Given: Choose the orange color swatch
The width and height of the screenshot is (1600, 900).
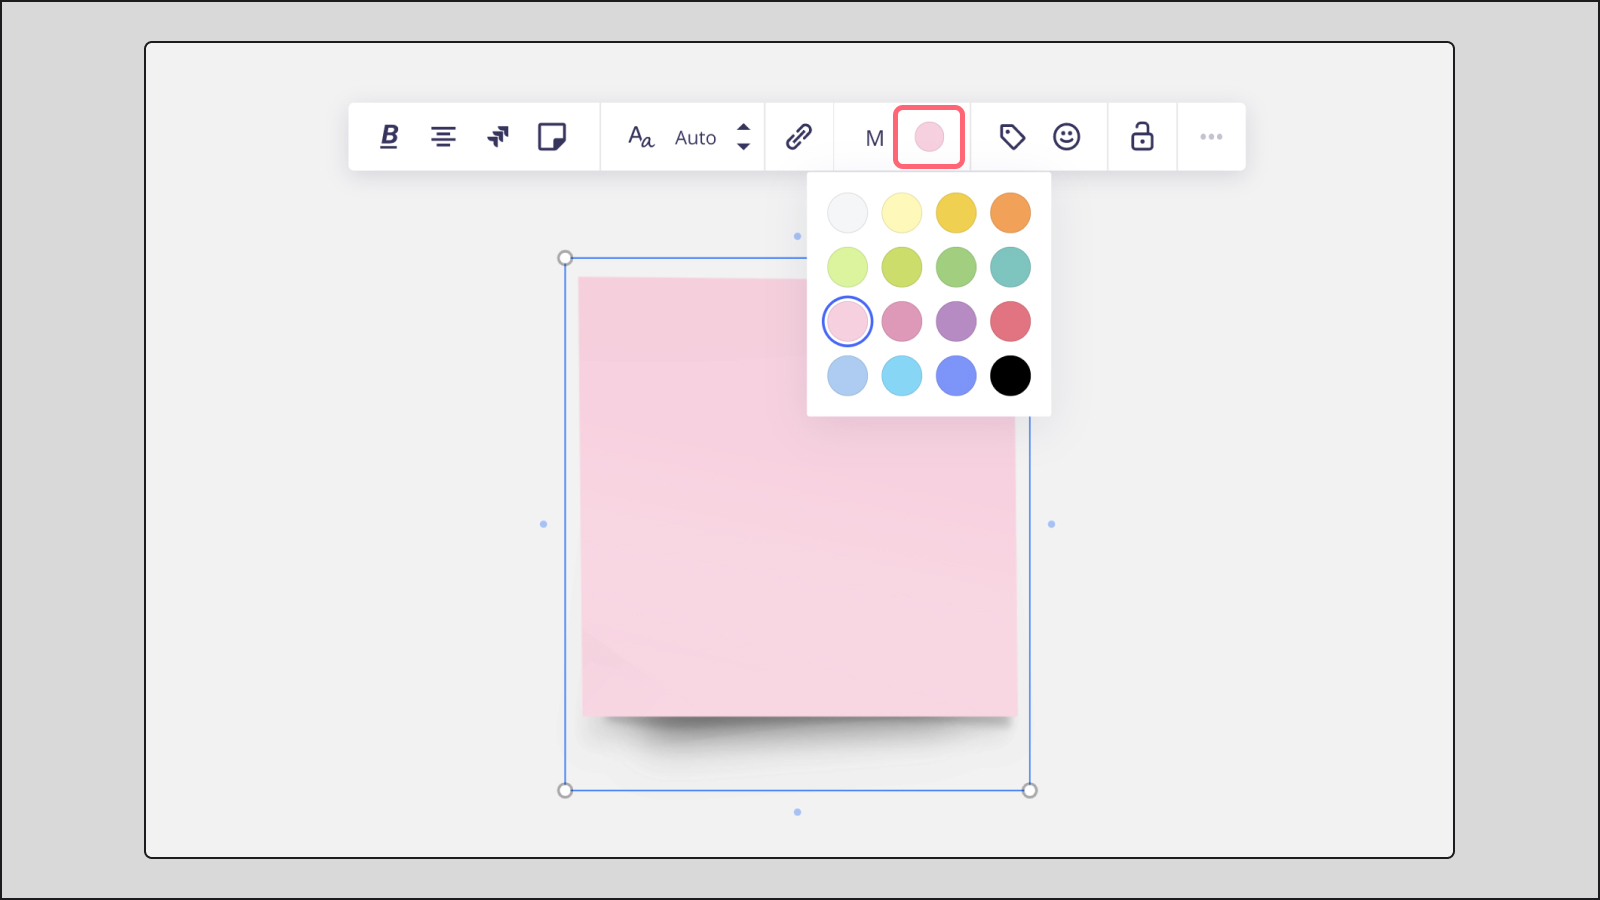Looking at the screenshot, I should (x=1010, y=212).
